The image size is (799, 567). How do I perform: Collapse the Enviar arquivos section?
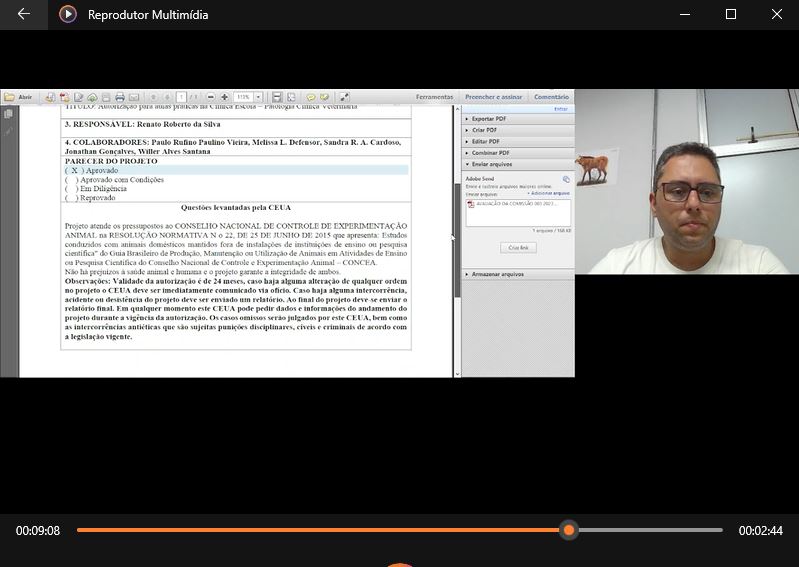[518, 164]
